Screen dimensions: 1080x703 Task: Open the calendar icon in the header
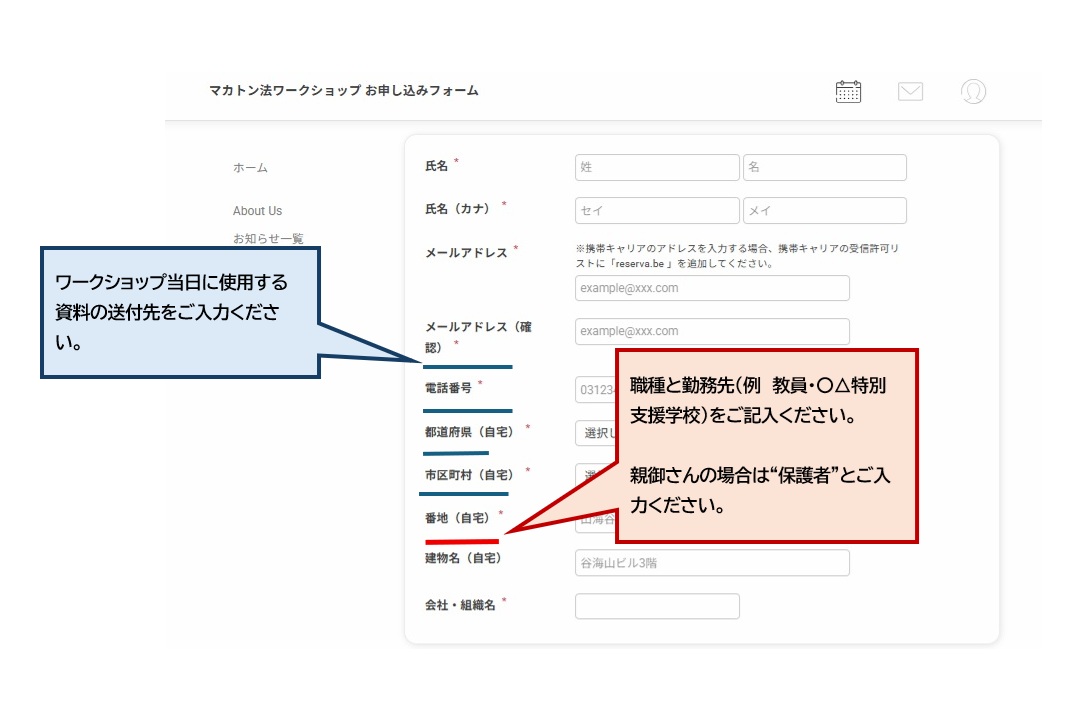[848, 91]
